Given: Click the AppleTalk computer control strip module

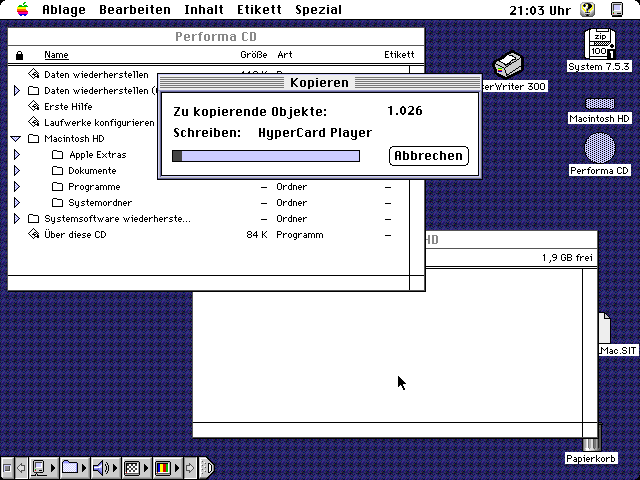Looking at the screenshot, I should click(40, 467).
